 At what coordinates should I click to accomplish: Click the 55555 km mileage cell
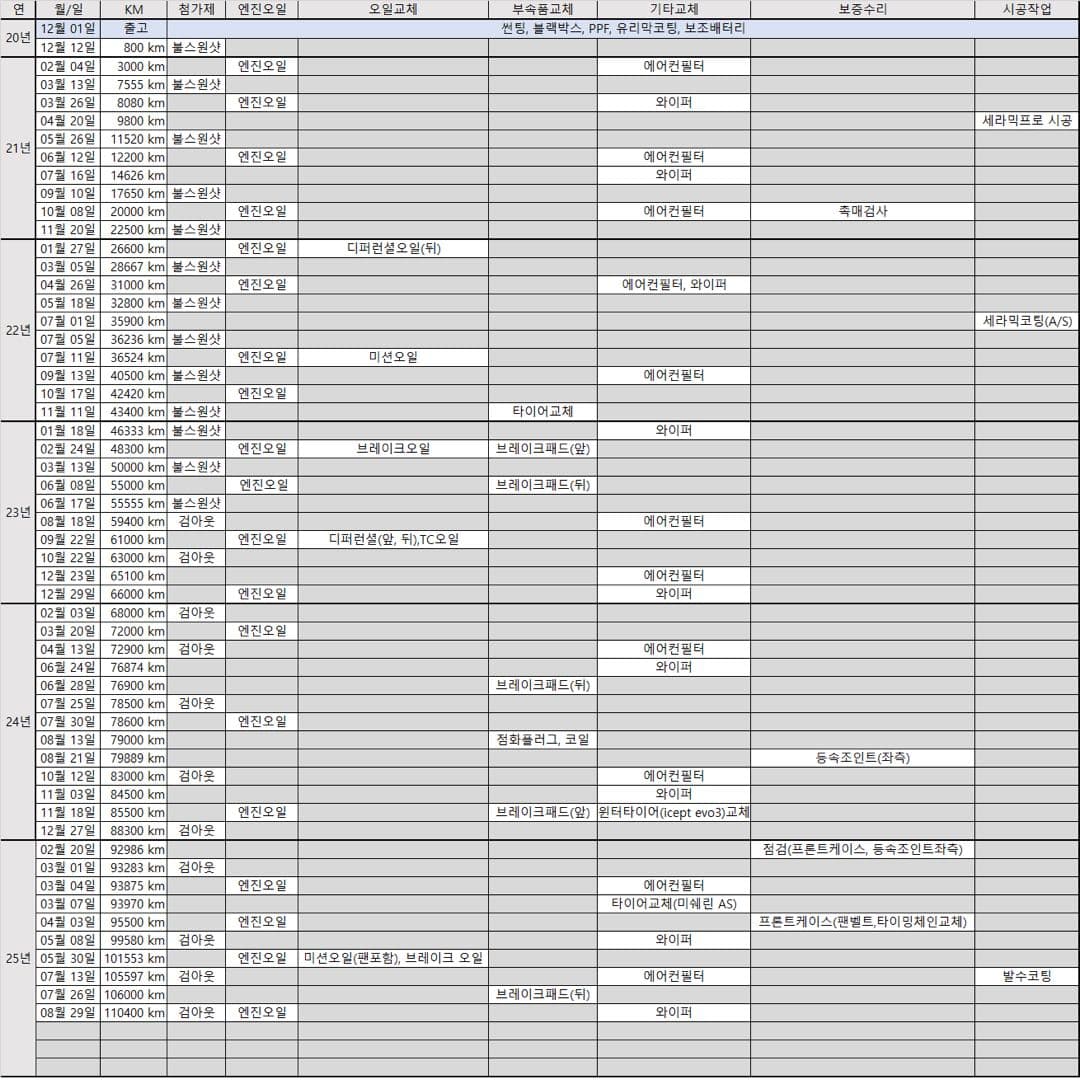[x=134, y=503]
